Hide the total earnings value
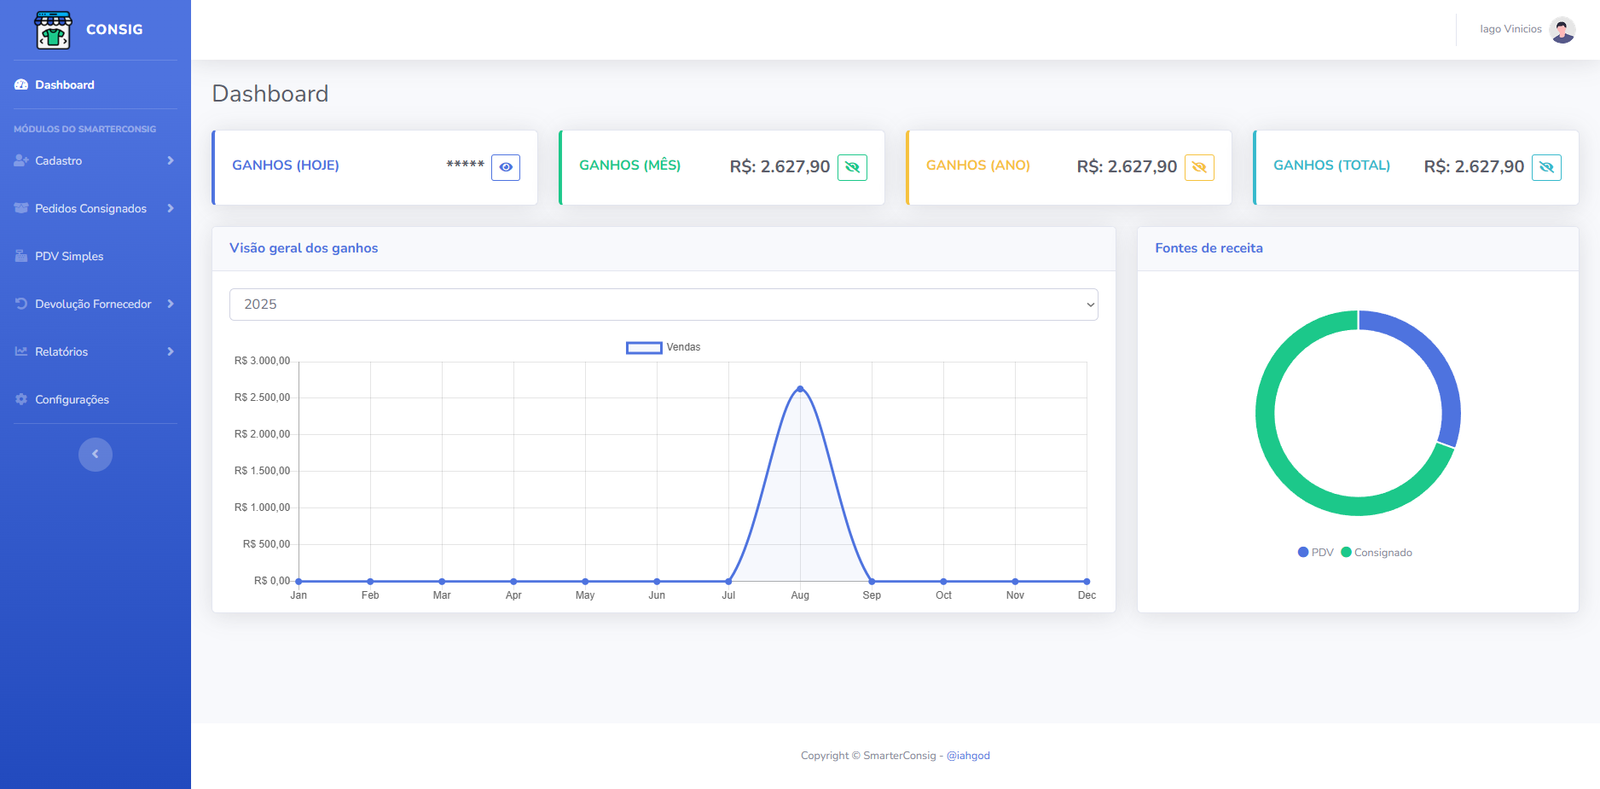This screenshot has width=1600, height=789. [x=1546, y=167]
